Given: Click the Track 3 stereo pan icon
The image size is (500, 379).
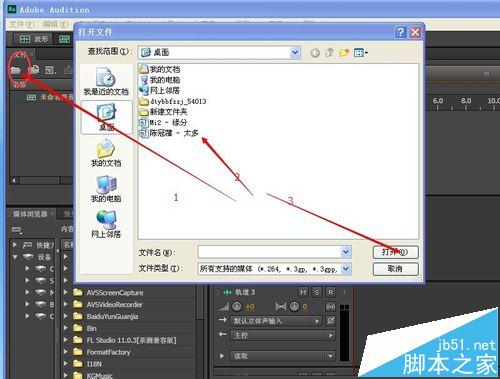Looking at the screenshot, I should [x=281, y=306].
